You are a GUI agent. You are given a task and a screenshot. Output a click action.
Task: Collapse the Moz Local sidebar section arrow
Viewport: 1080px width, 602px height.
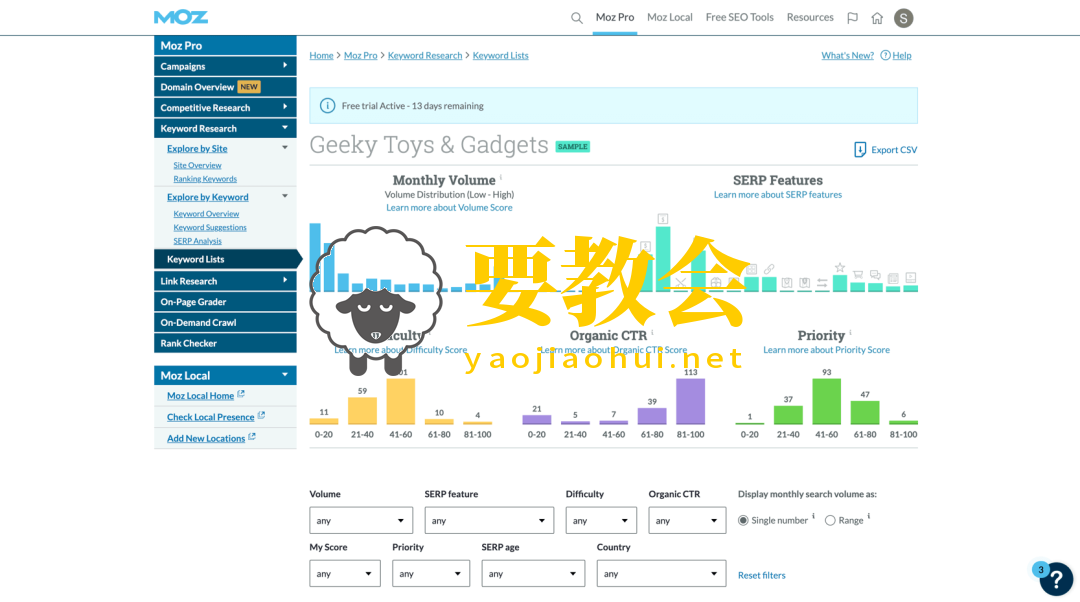tap(284, 375)
